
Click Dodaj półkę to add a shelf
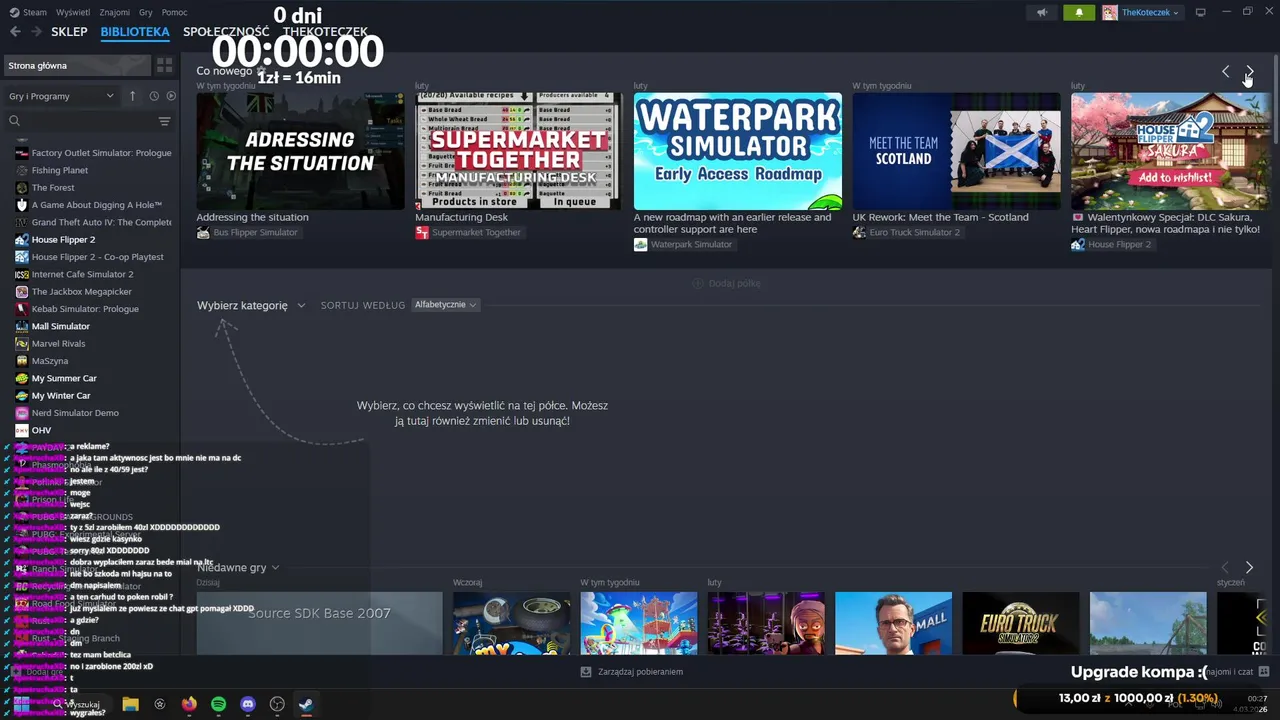[x=727, y=283]
